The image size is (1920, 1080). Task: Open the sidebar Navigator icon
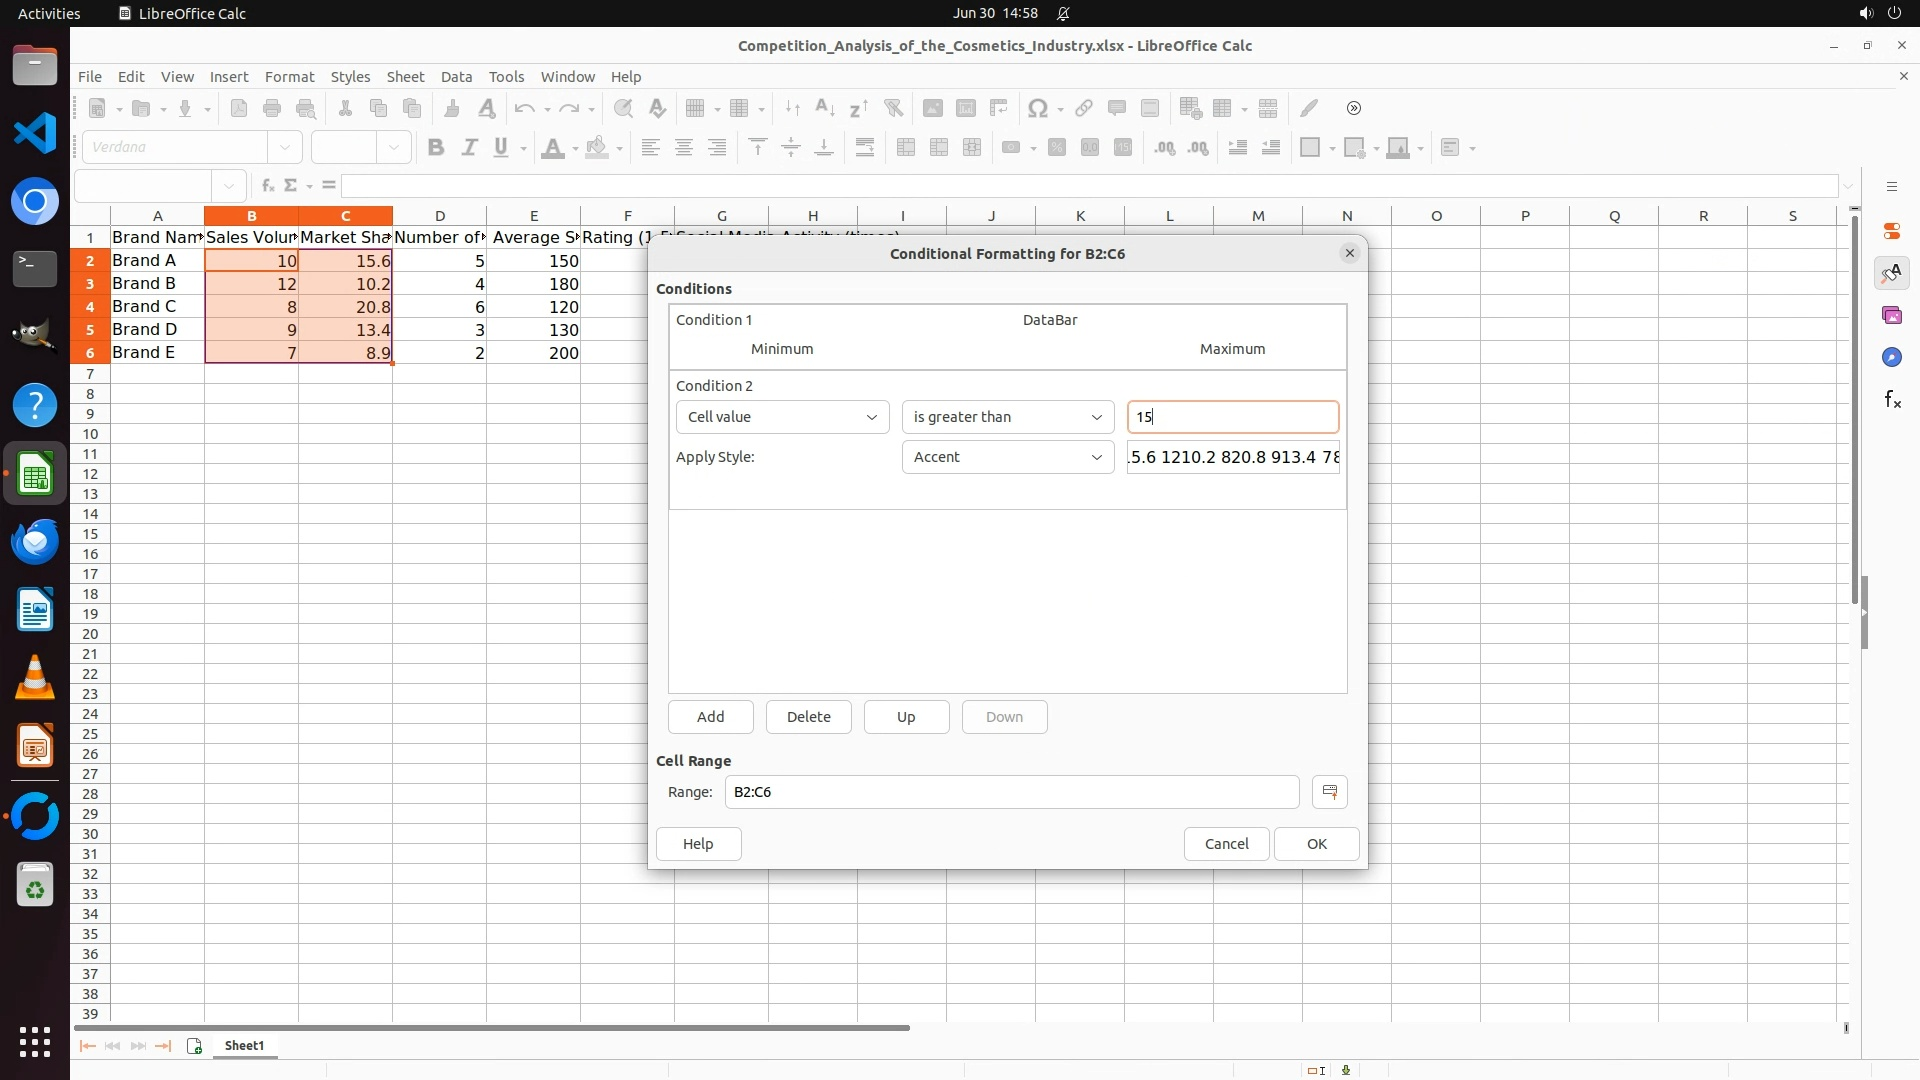1891,357
